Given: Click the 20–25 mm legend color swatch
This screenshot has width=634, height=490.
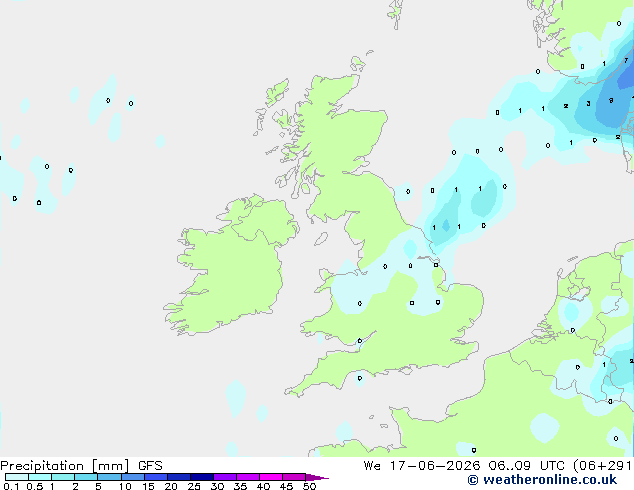Looking at the screenshot, I should pos(178,477).
